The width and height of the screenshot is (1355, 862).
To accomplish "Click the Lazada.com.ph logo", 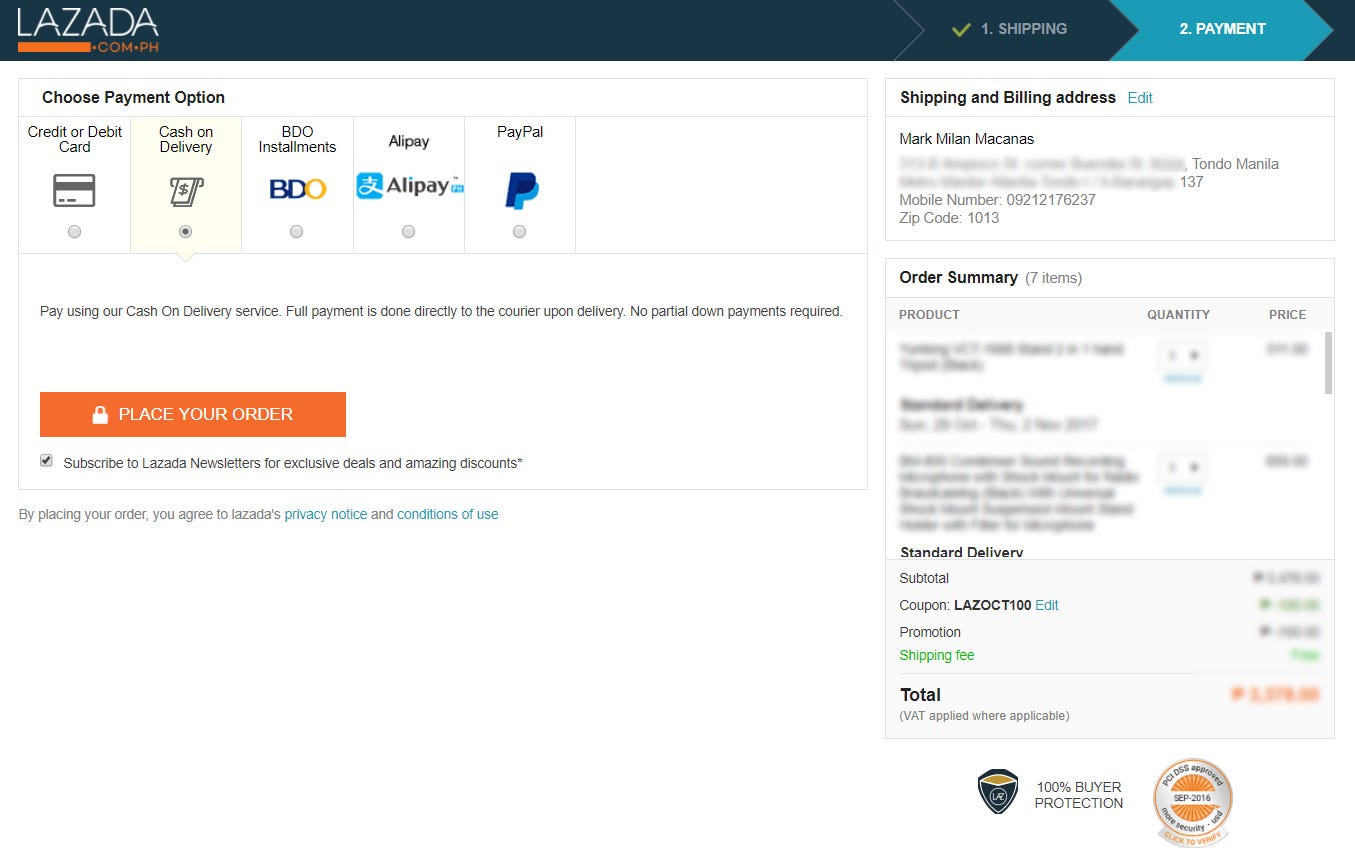I will (x=88, y=30).
